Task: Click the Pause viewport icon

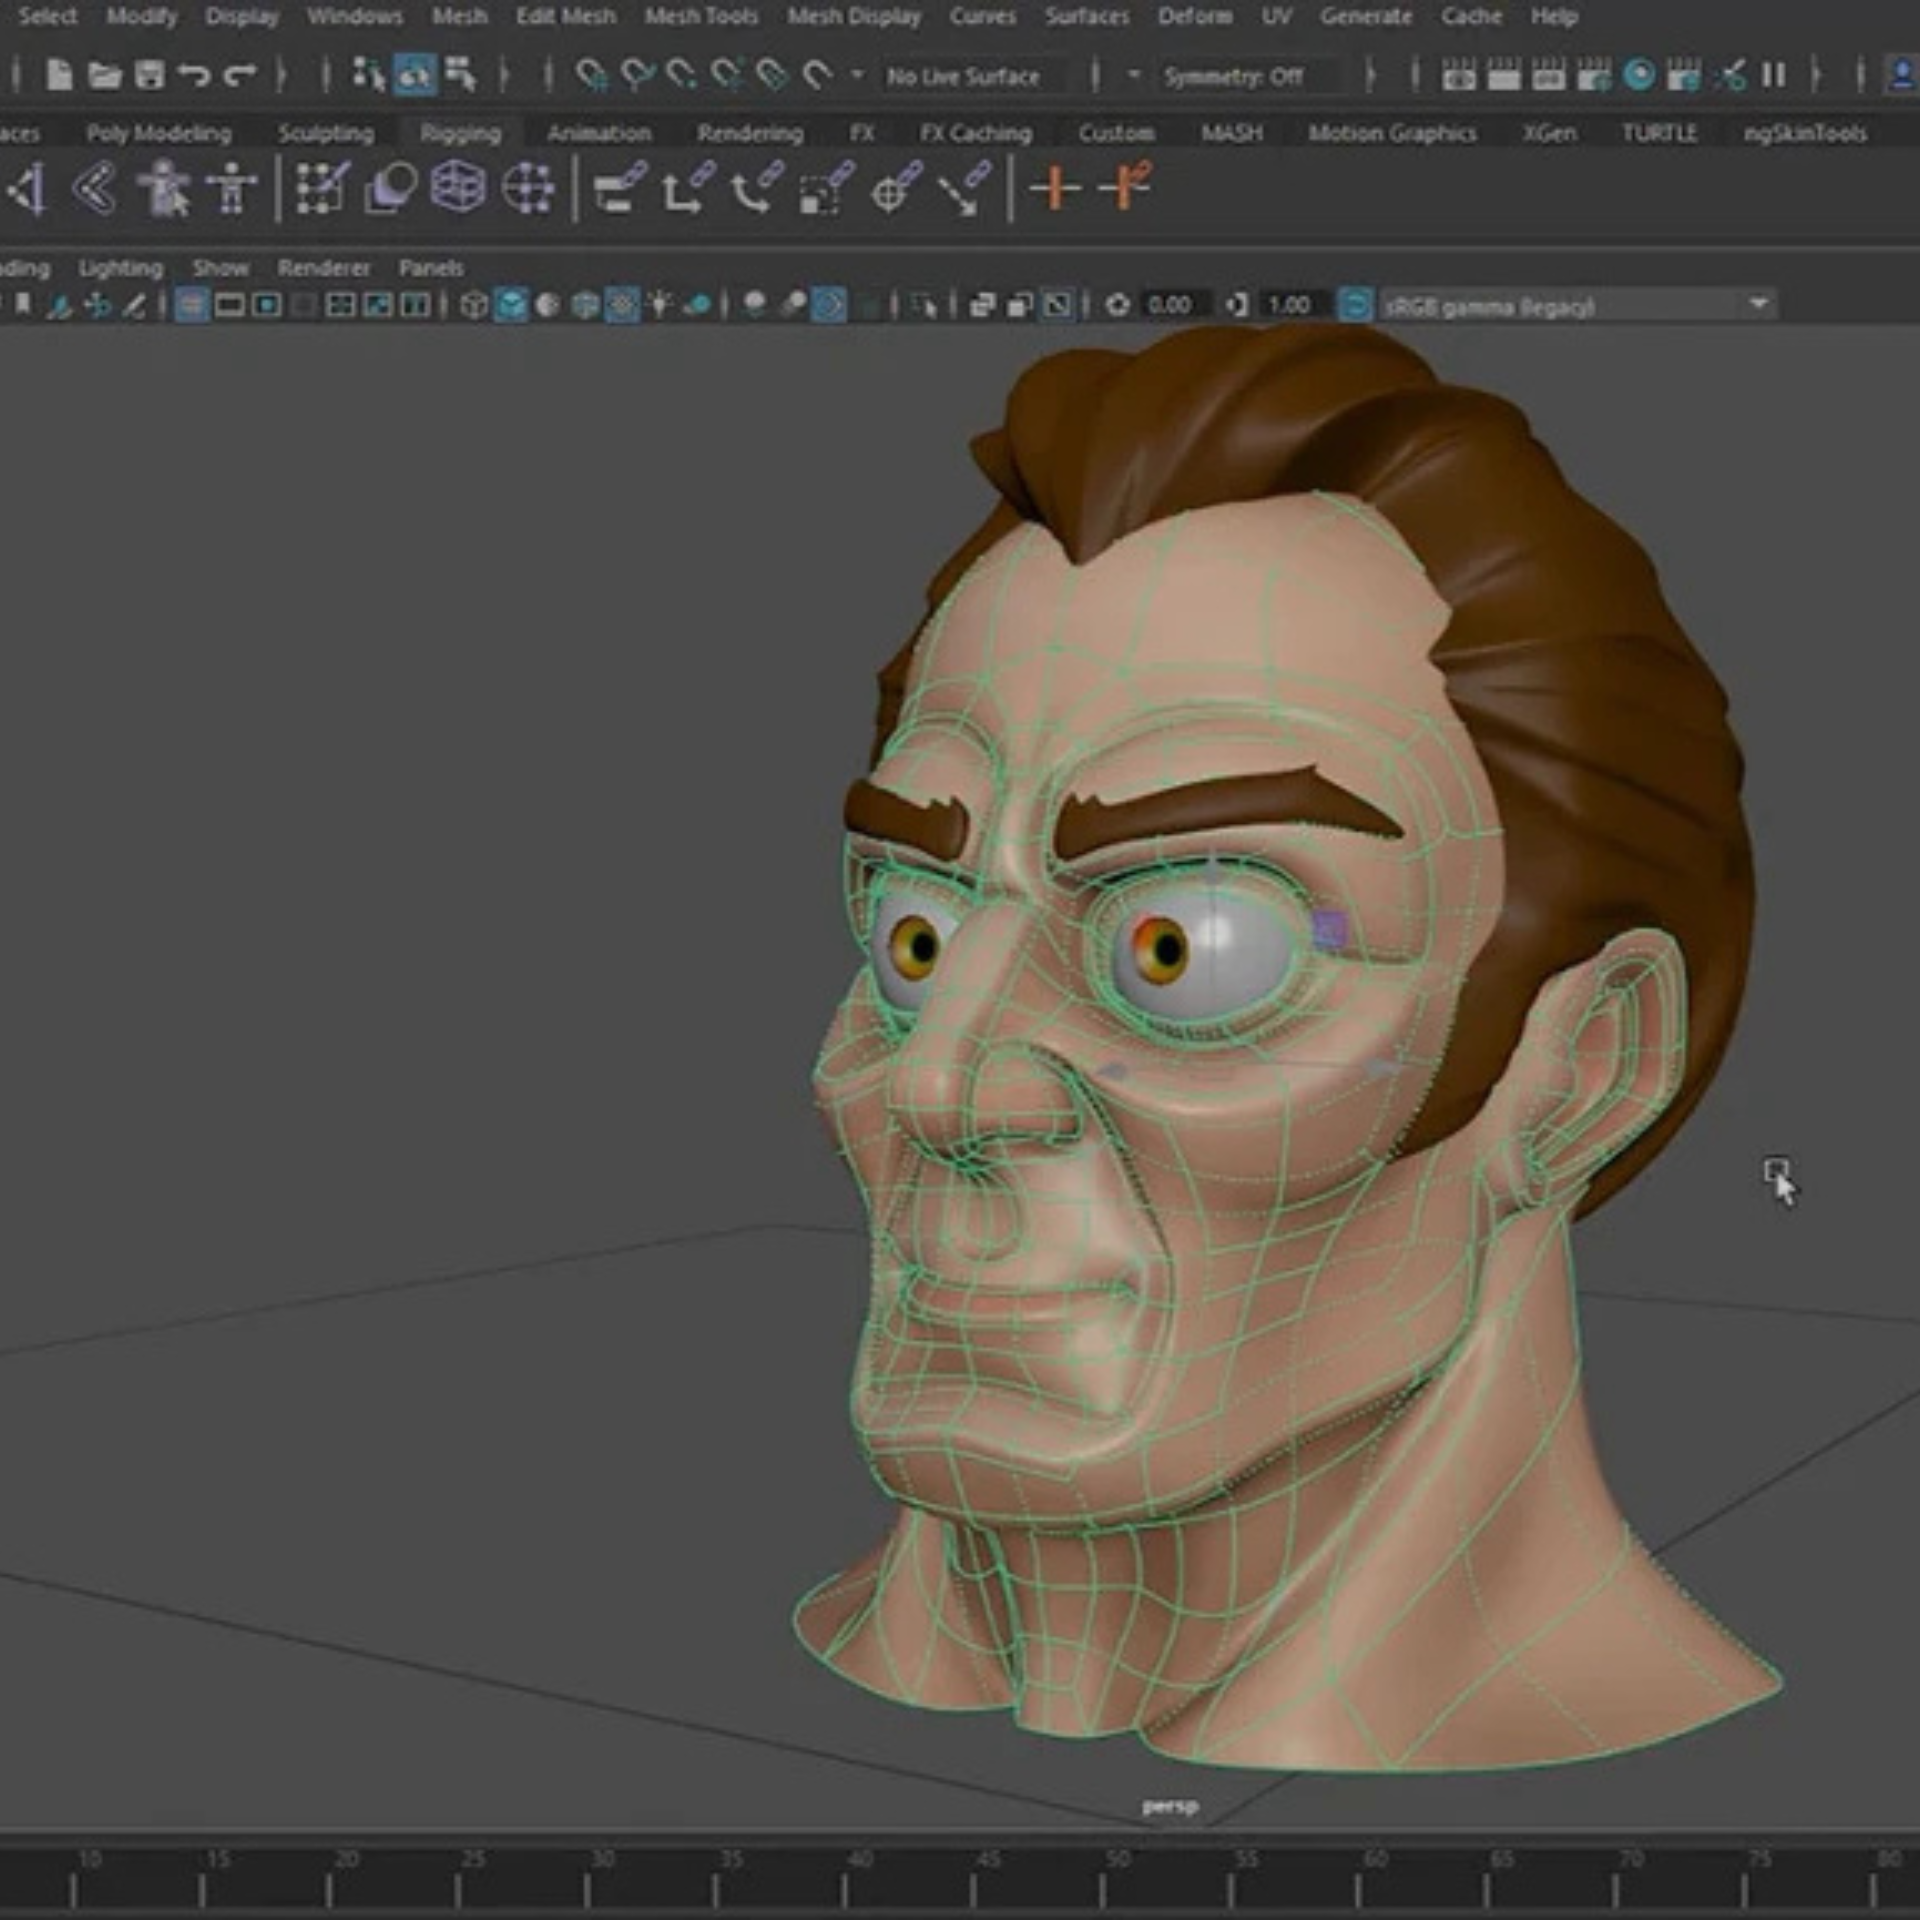Action: [1774, 75]
